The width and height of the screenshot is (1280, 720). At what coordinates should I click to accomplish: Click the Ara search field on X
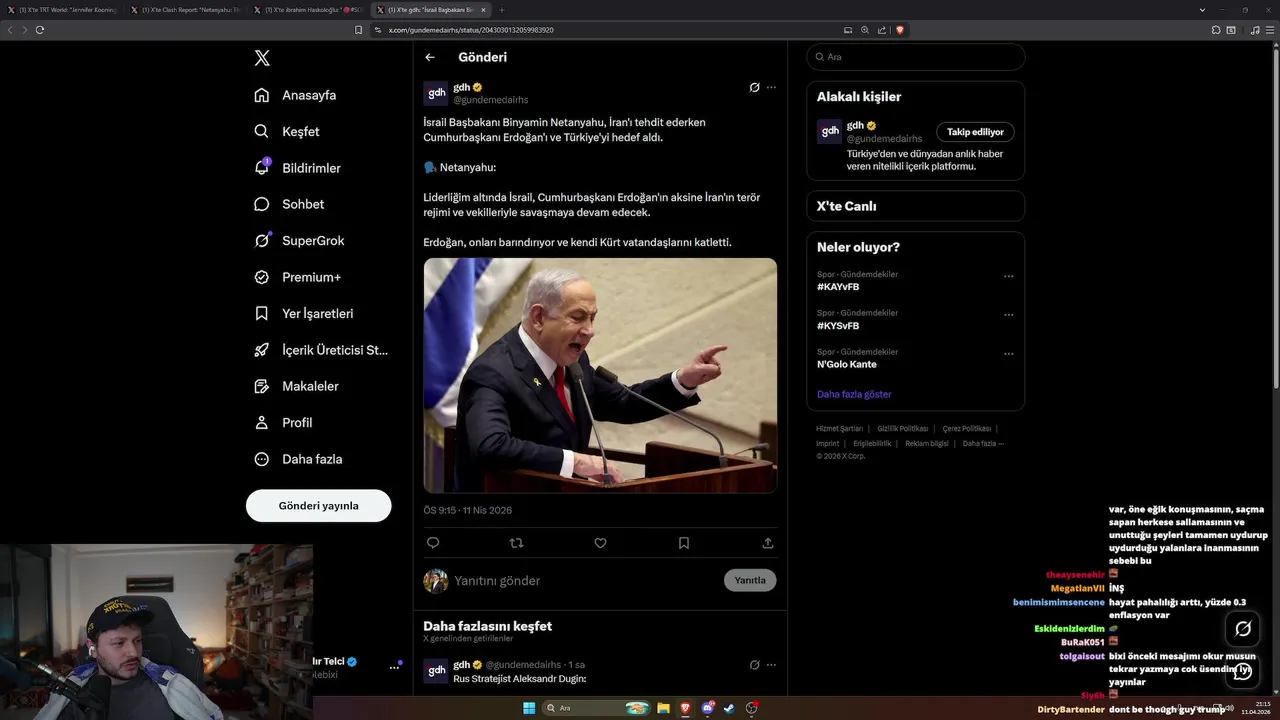point(915,57)
